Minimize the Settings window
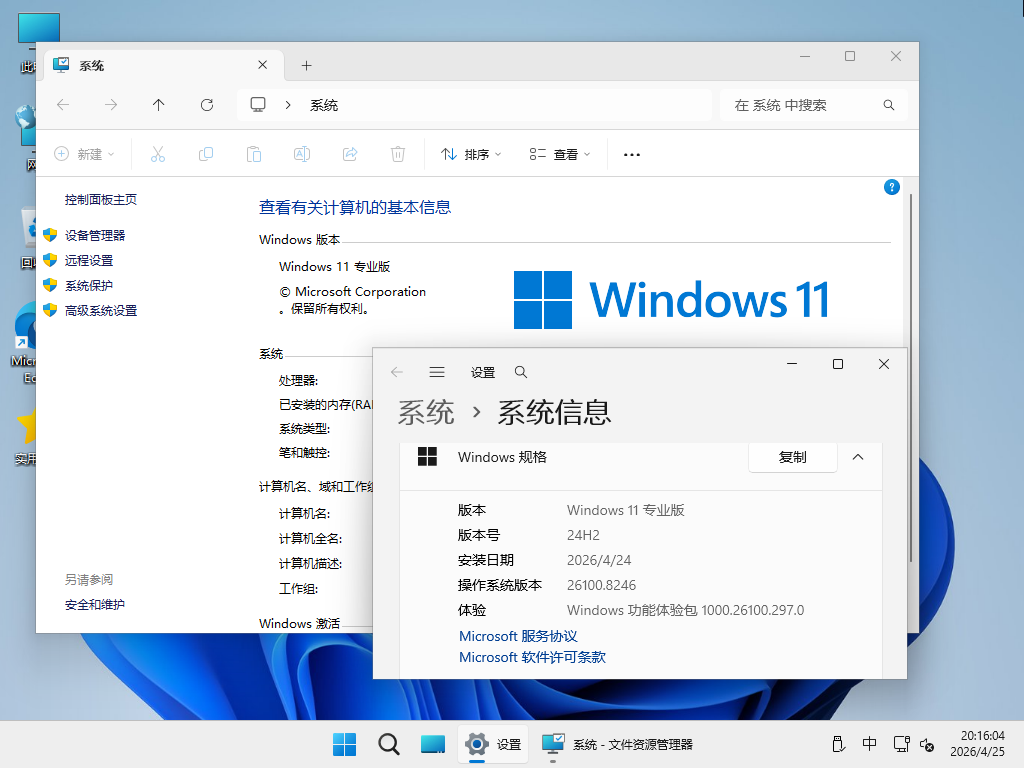Image resolution: width=1024 pixels, height=768 pixels. [x=792, y=364]
